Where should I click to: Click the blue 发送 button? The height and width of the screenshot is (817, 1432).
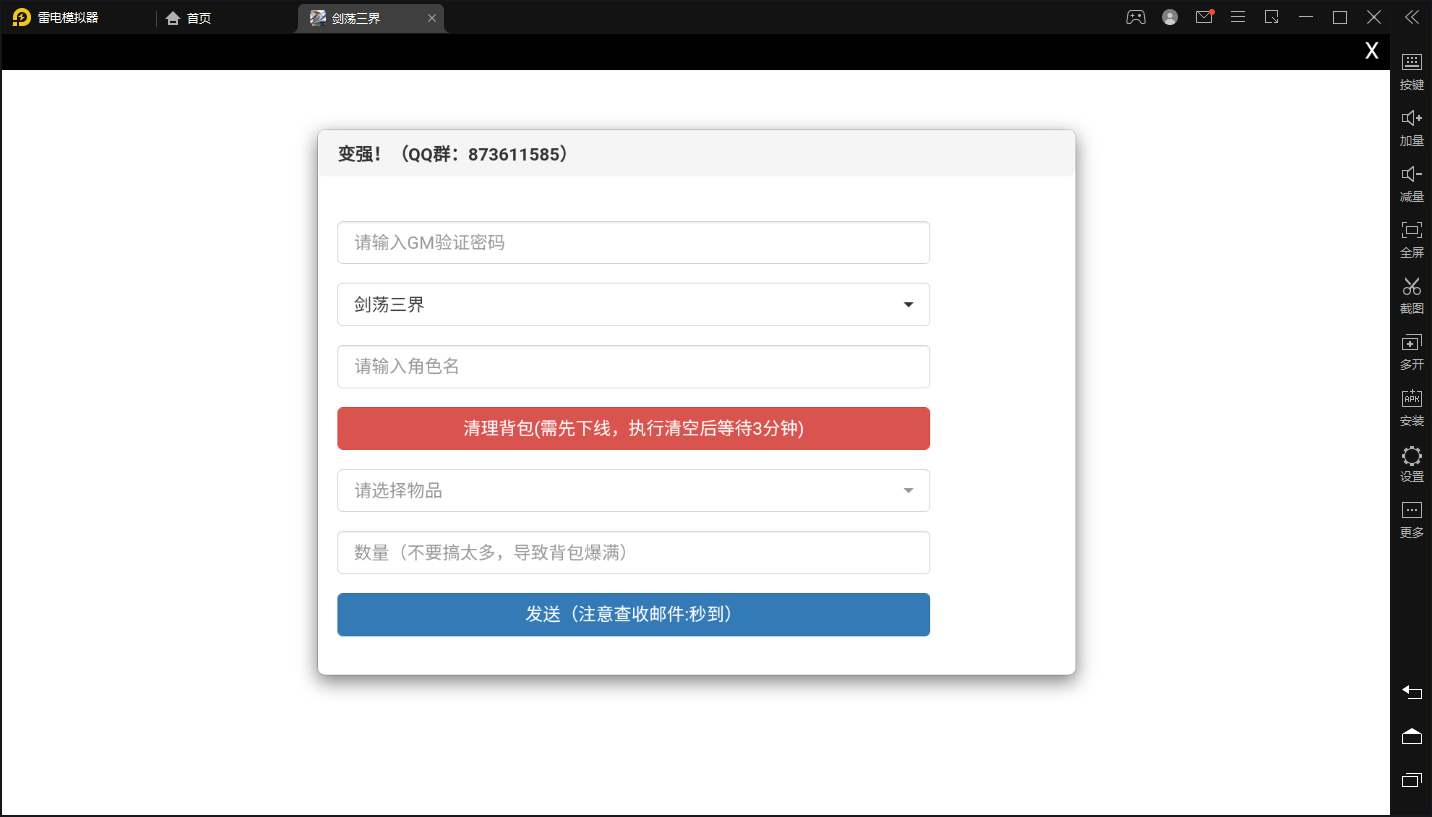coord(633,614)
